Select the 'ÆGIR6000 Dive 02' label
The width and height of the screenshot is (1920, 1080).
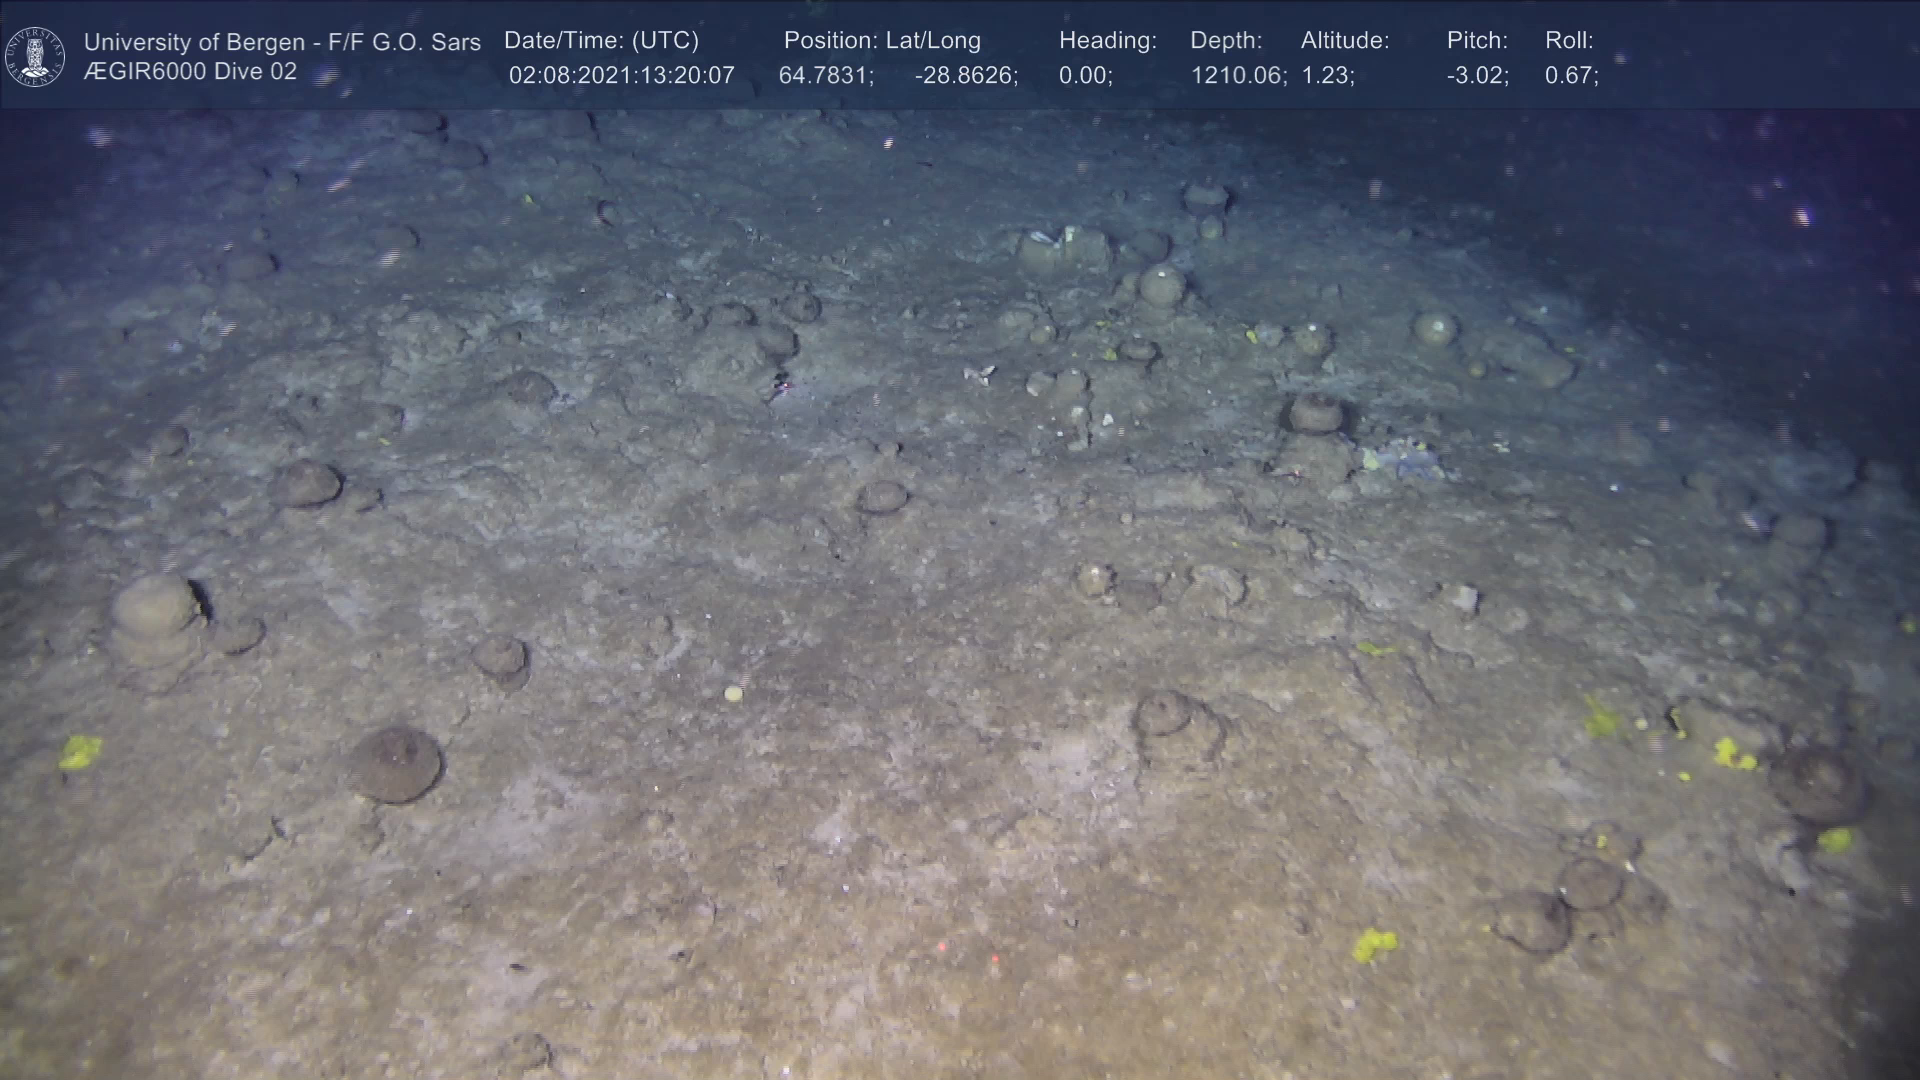pyautogui.click(x=190, y=72)
